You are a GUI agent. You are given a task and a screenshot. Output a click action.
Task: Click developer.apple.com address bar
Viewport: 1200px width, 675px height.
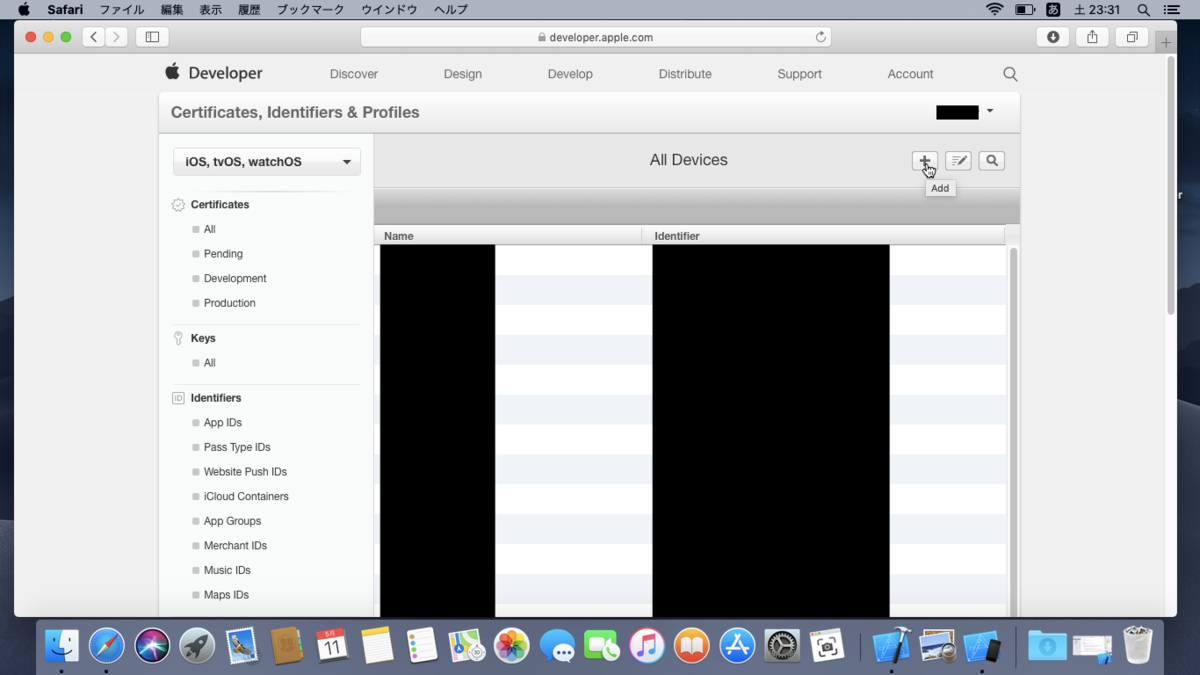595,37
